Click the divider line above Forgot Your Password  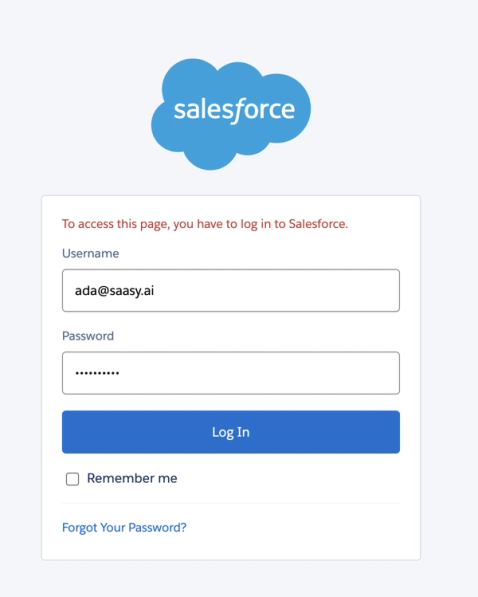[231, 503]
